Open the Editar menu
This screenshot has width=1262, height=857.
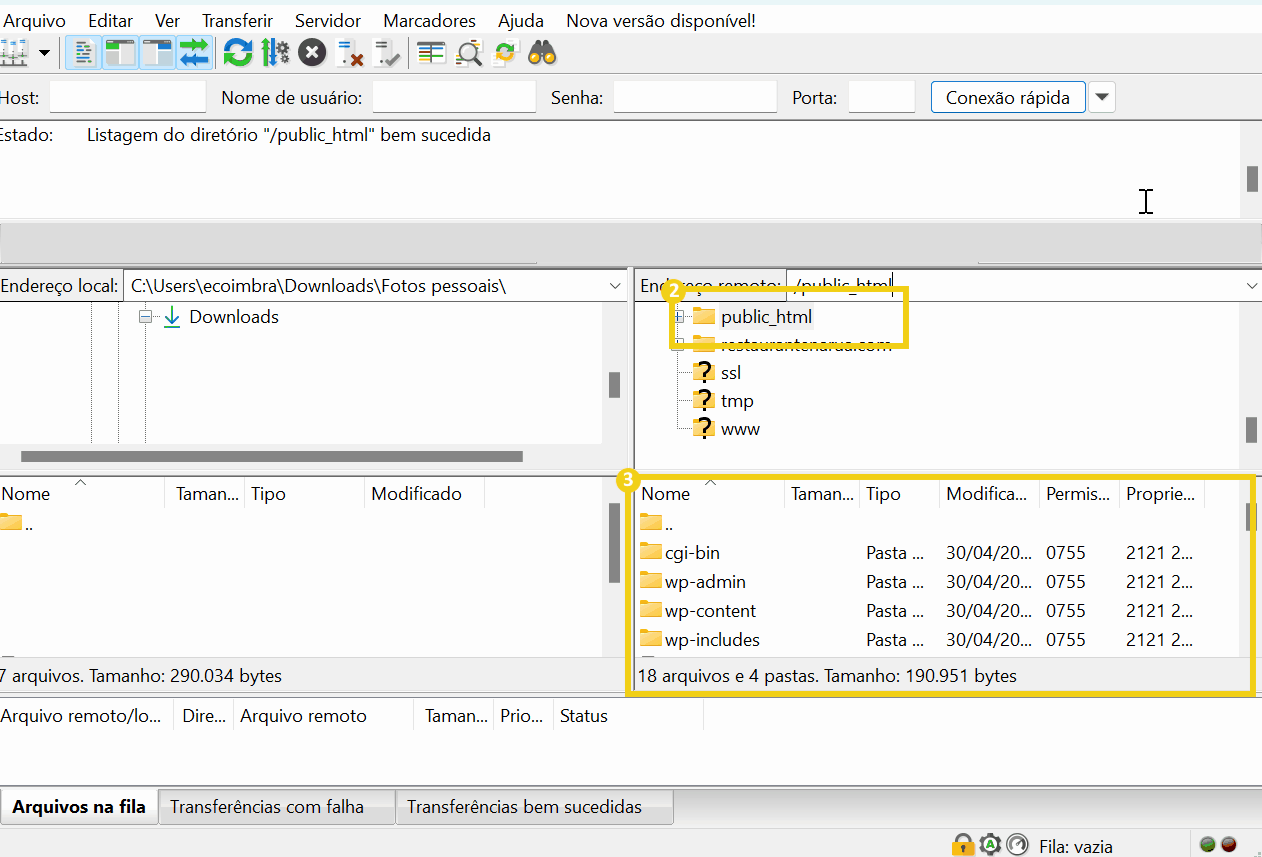click(110, 20)
